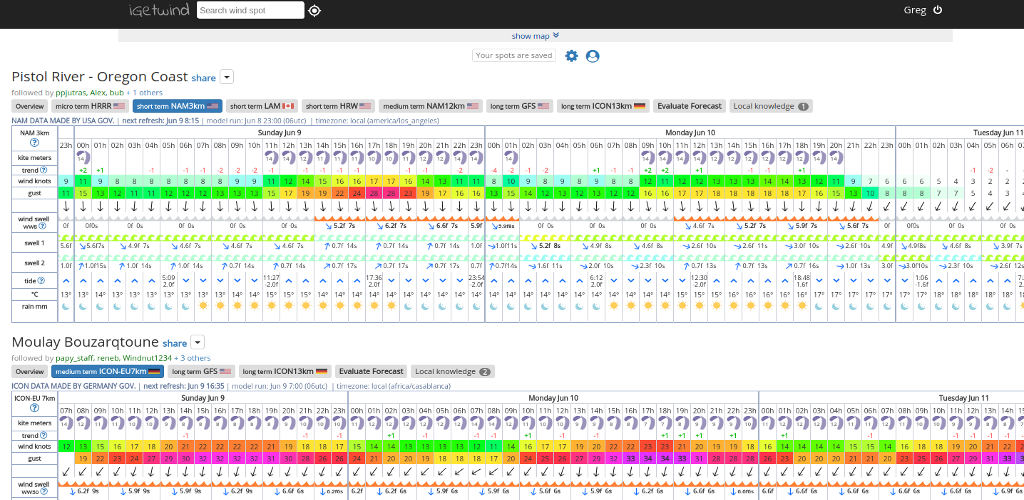Click the help icon next to Pistol River trend

[41, 170]
